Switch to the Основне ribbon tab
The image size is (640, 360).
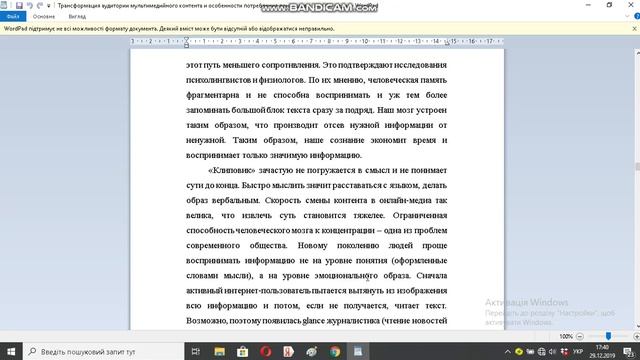44,16
